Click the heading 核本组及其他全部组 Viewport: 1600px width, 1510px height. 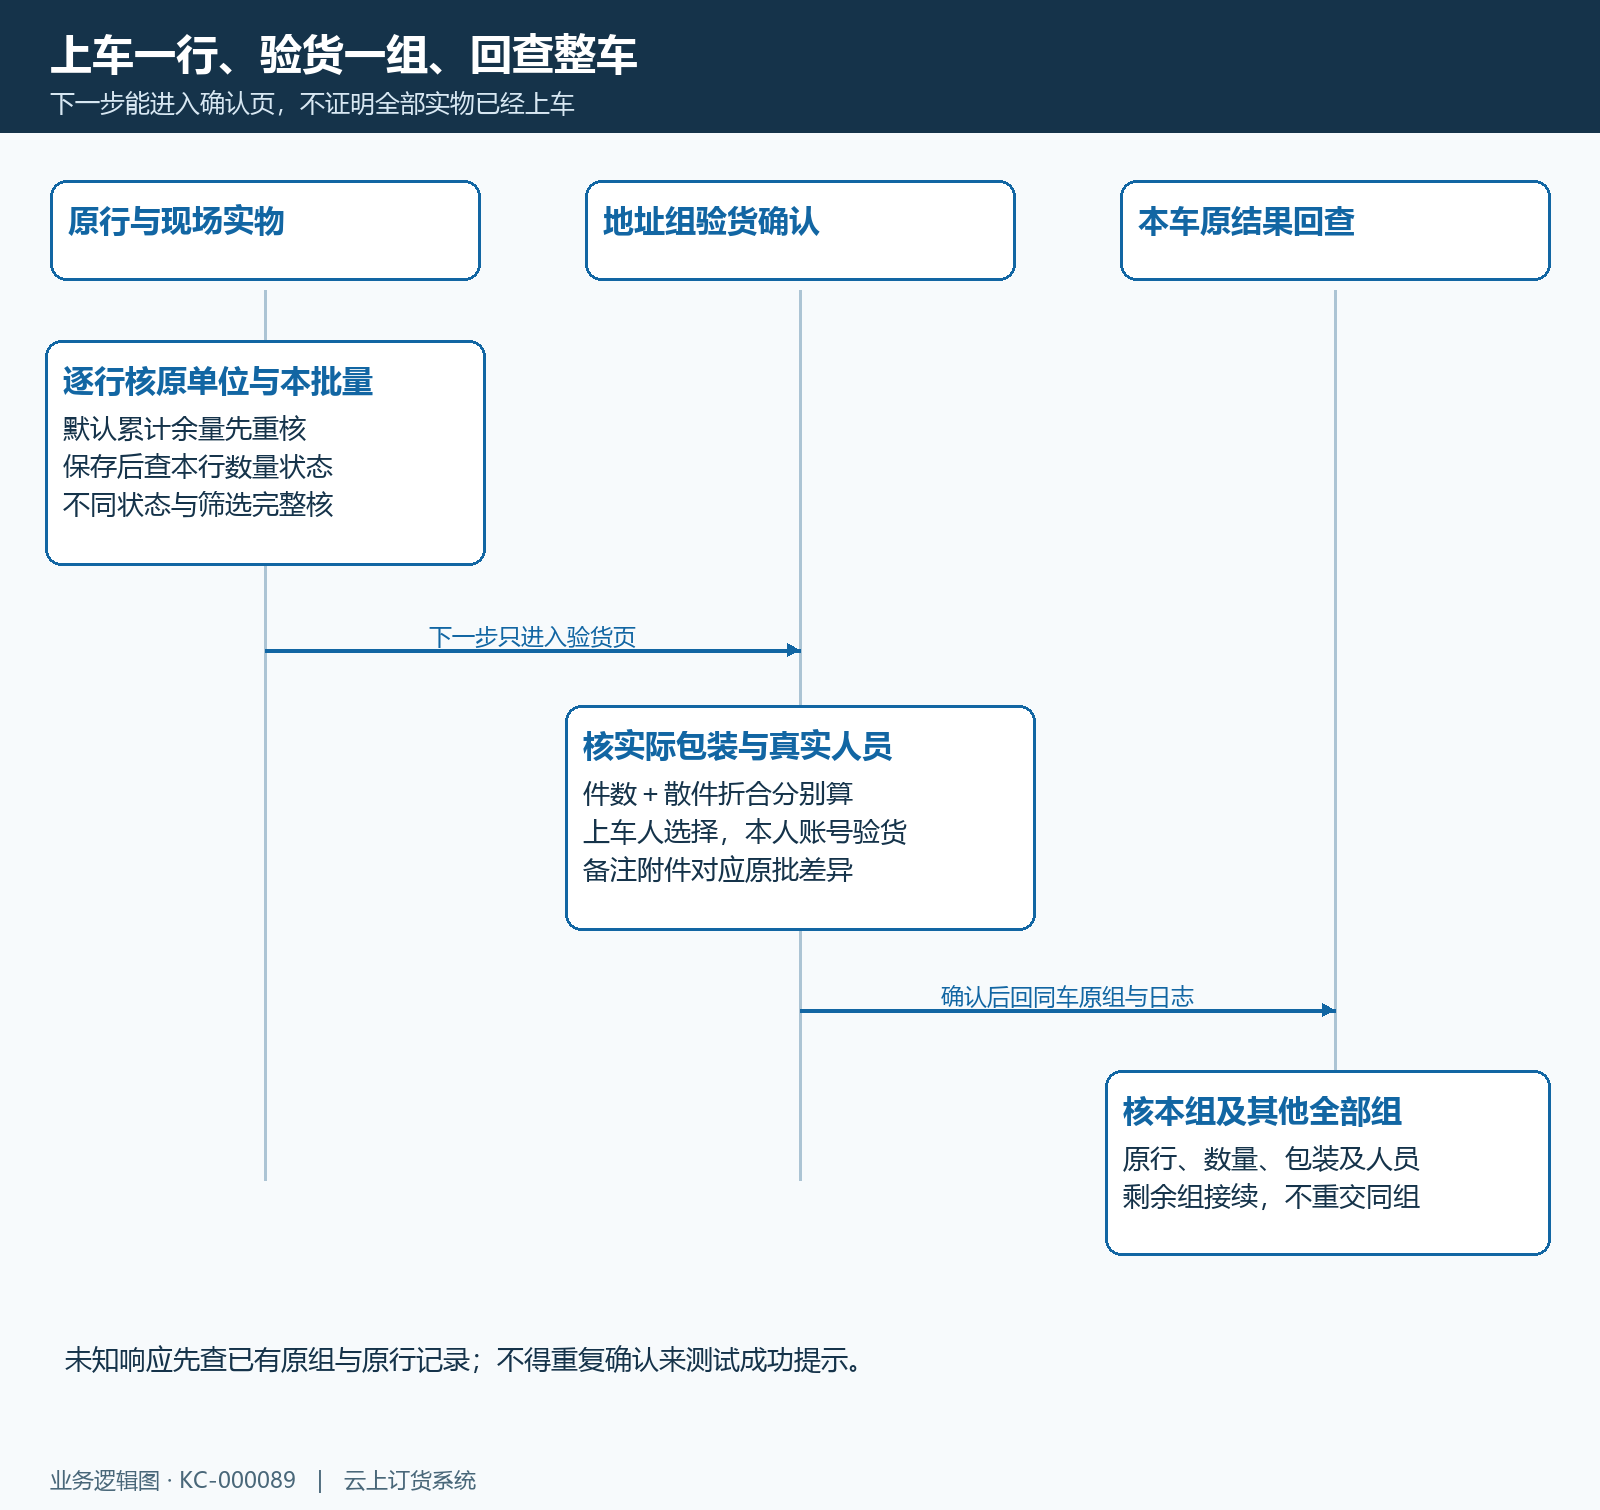[1262, 1112]
